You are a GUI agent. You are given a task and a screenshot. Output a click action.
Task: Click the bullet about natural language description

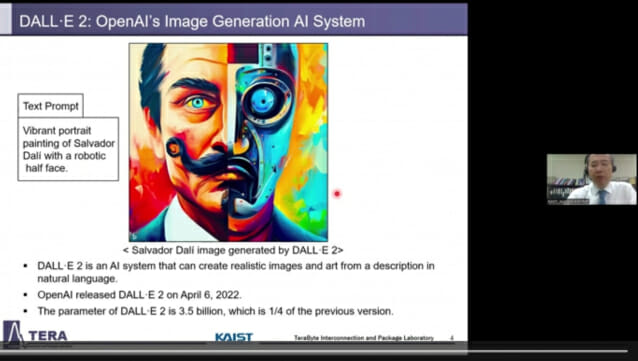236,272
